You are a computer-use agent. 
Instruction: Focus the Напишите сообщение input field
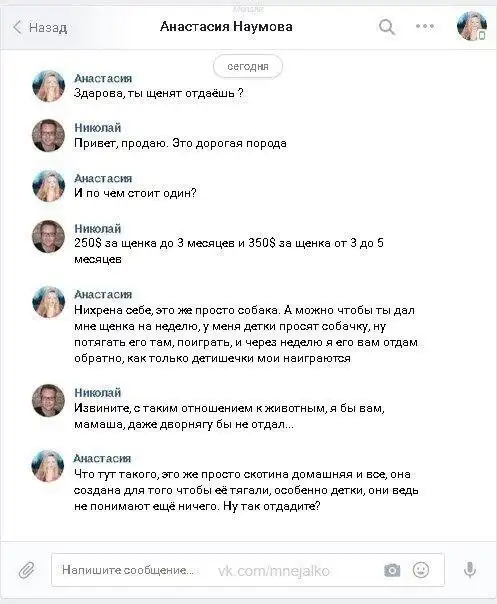point(247,570)
